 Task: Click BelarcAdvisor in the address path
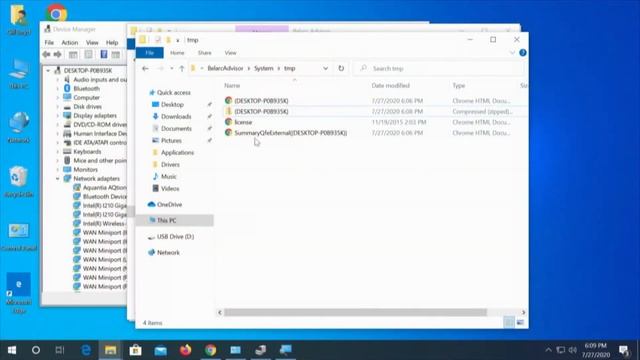click(x=225, y=68)
